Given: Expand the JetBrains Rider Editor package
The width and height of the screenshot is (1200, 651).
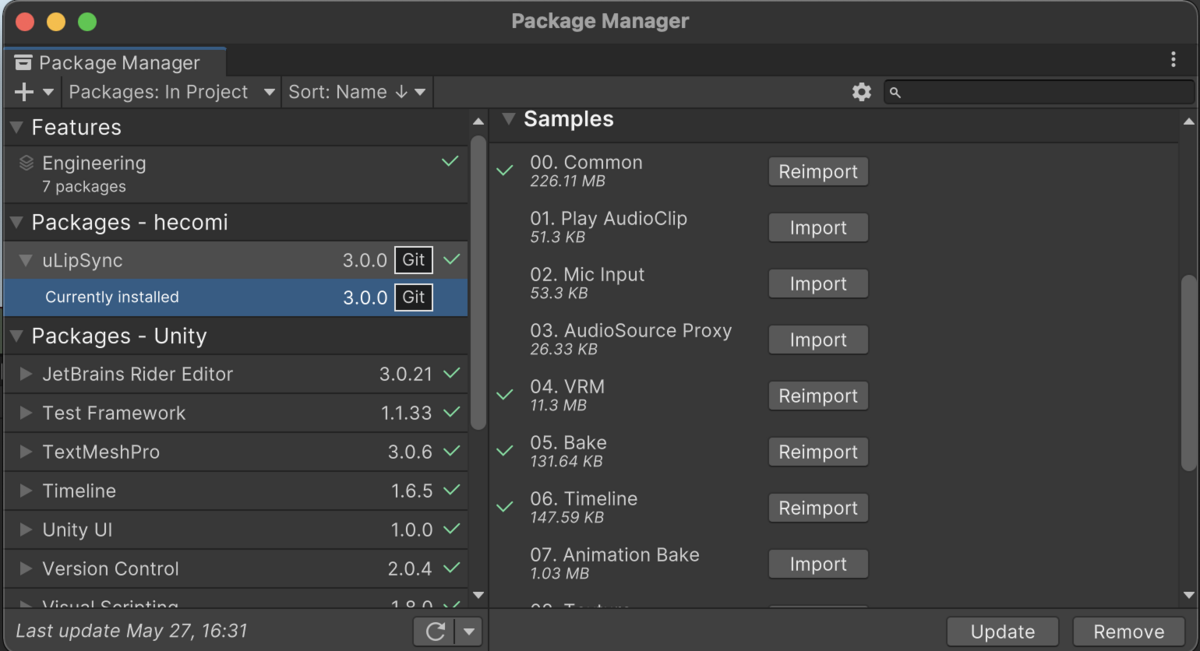Looking at the screenshot, I should 26,374.
